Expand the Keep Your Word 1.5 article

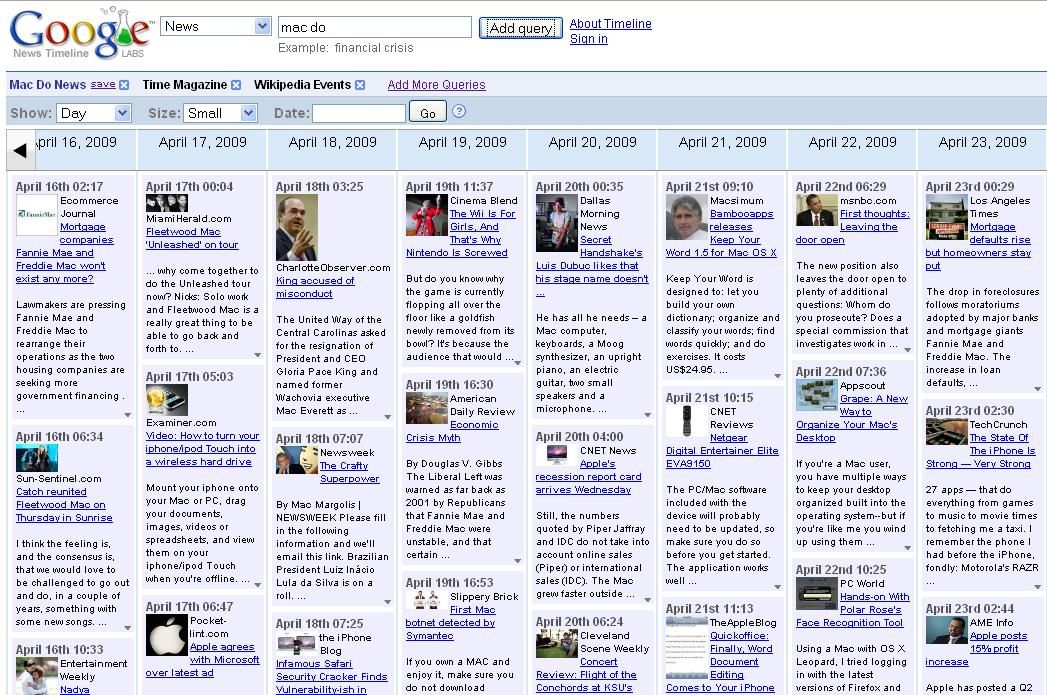tap(777, 375)
